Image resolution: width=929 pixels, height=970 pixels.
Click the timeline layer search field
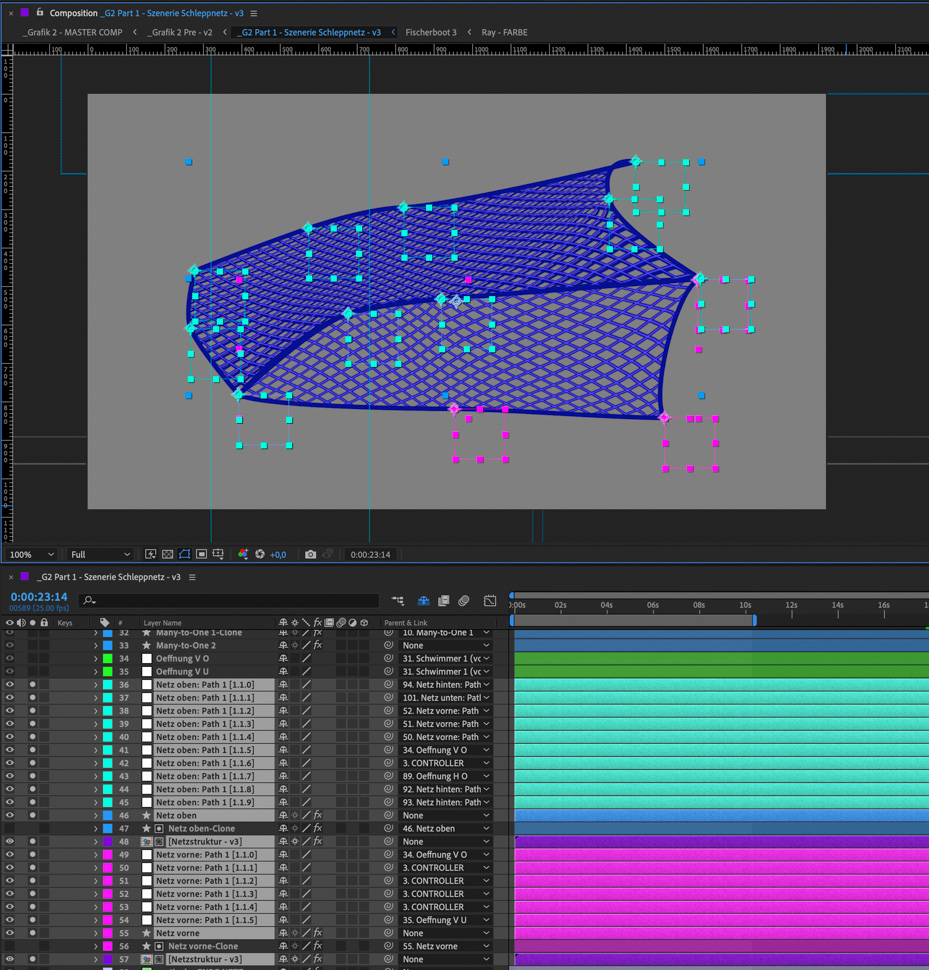[x=230, y=601]
